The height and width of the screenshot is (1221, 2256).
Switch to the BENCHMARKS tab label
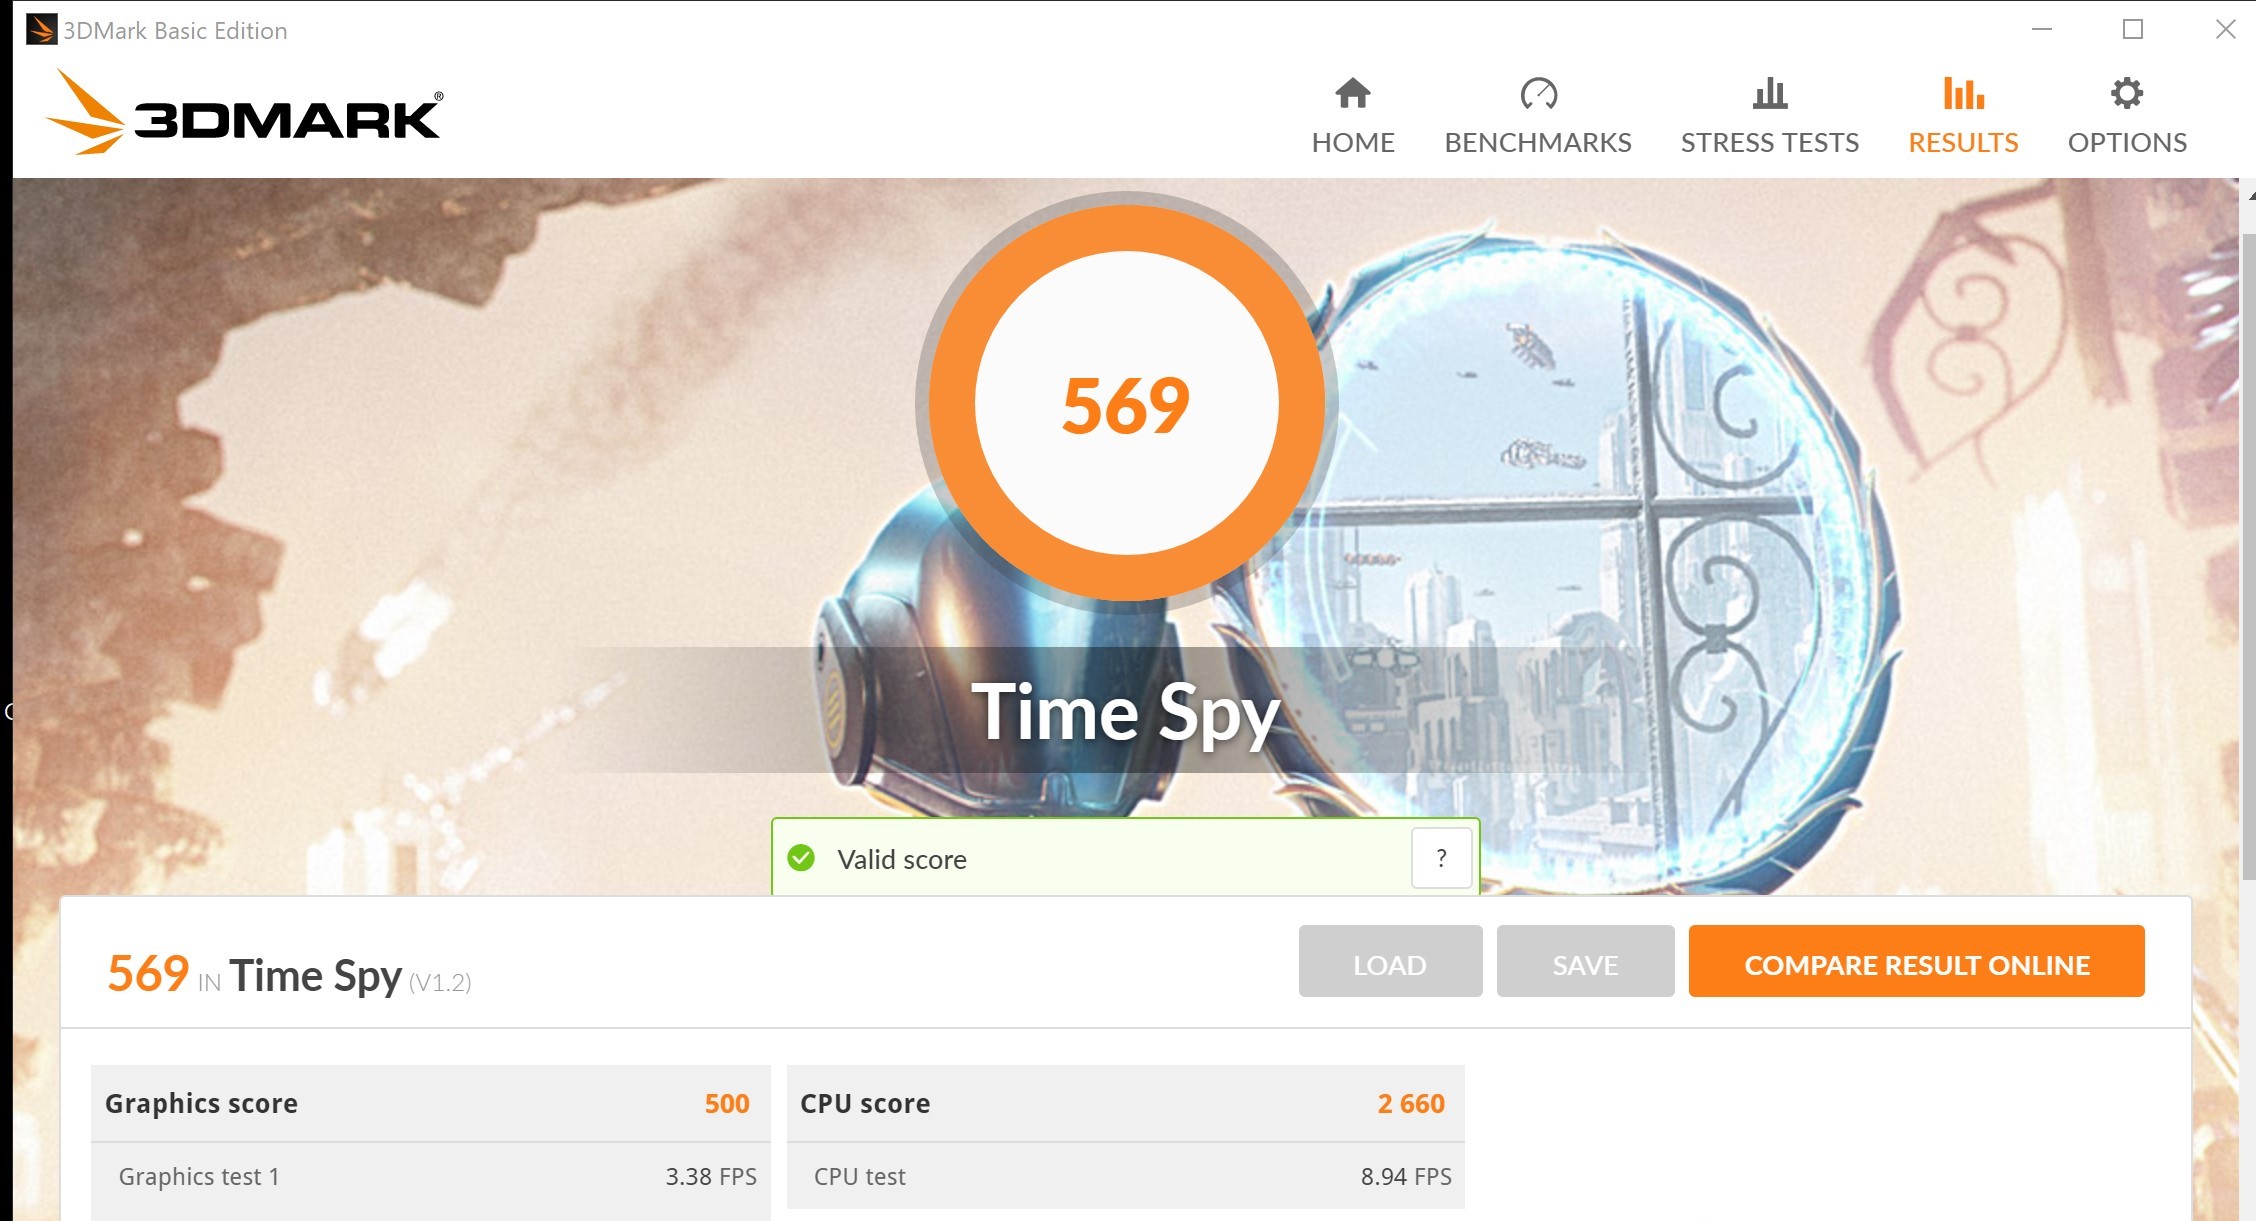click(x=1537, y=142)
